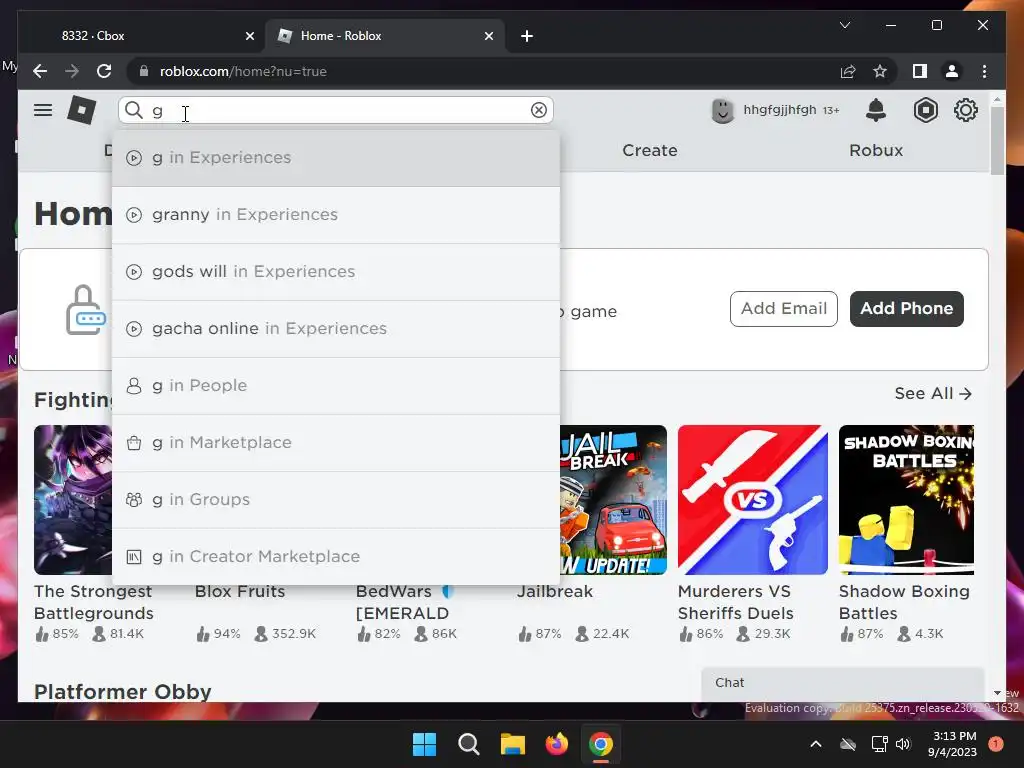Click the roblox.com address bar URL
This screenshot has height=768, width=1024.
243,71
